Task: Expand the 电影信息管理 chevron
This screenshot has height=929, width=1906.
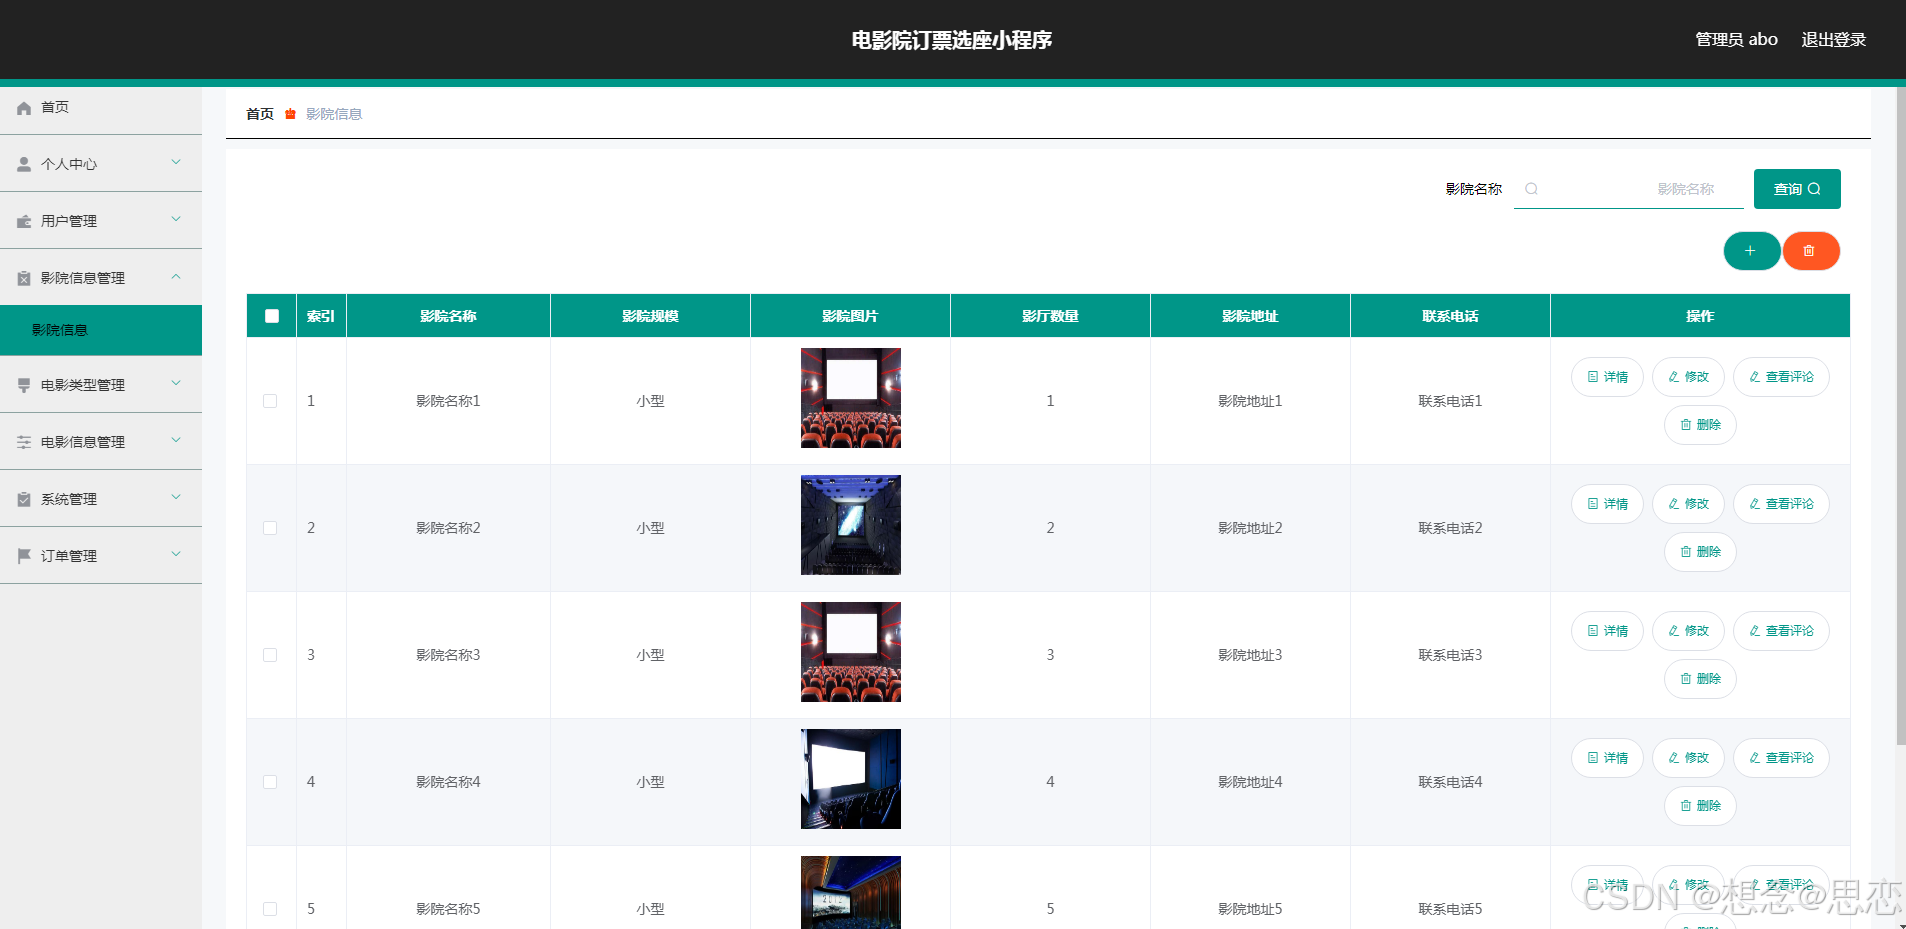Action: 176,440
